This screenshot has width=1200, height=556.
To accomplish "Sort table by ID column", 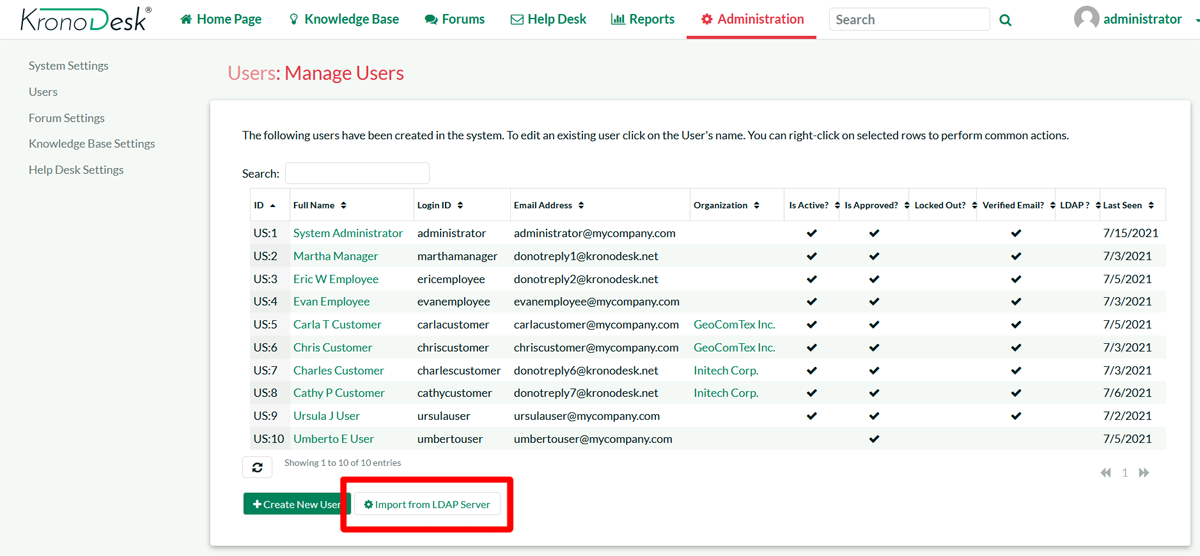I will (x=264, y=205).
